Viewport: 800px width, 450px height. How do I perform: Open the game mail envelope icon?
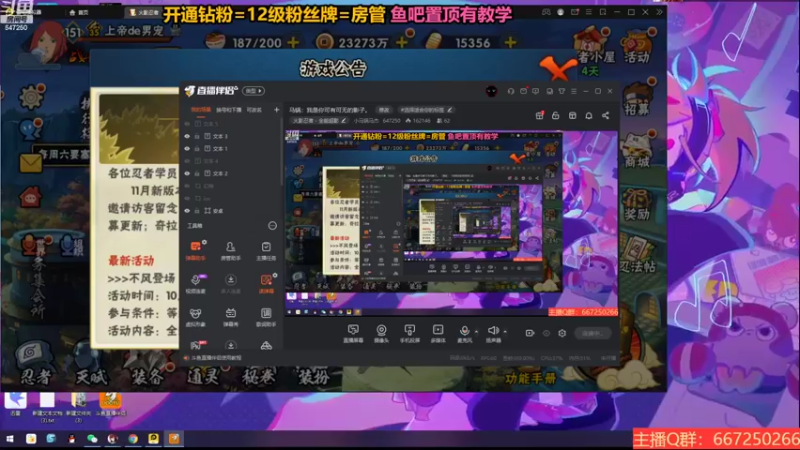tap(31, 163)
